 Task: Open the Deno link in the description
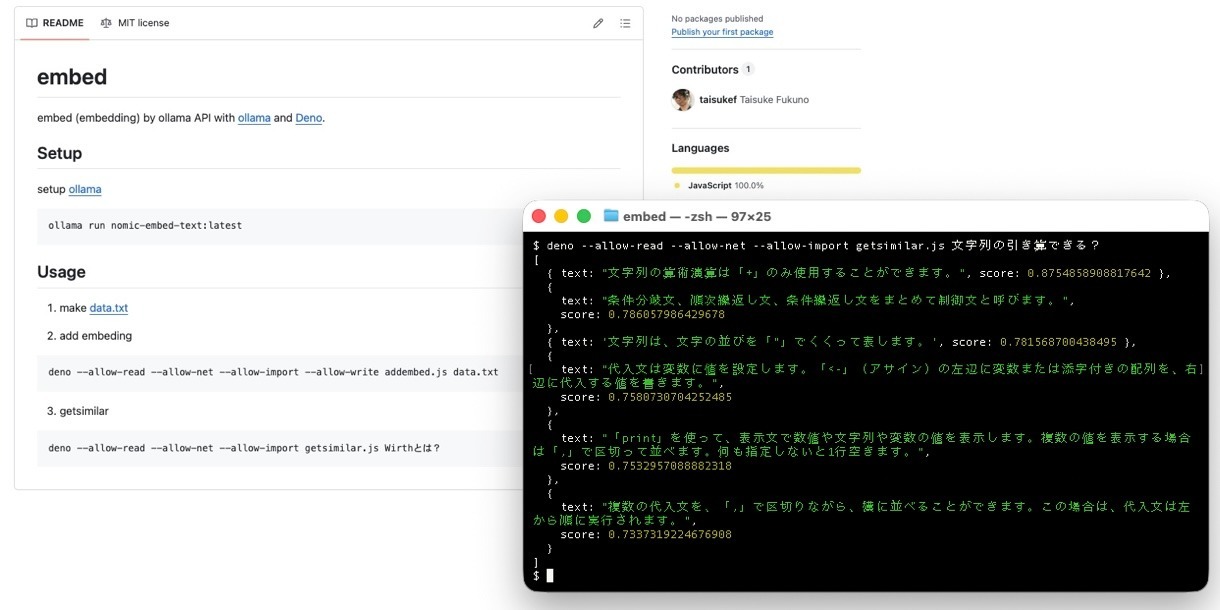tap(309, 118)
